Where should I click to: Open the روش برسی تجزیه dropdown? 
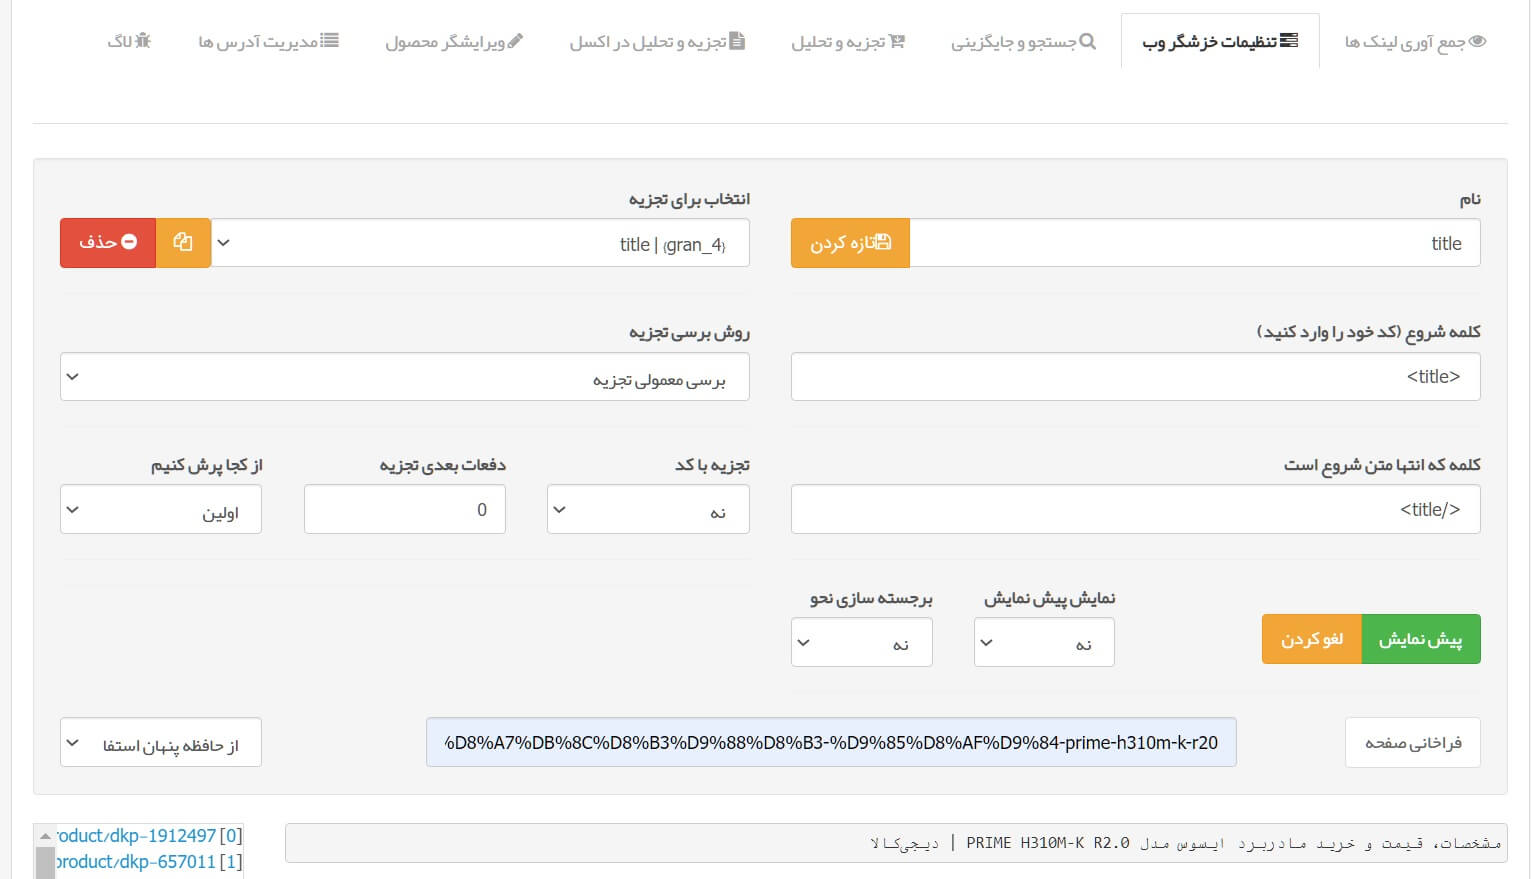405,376
